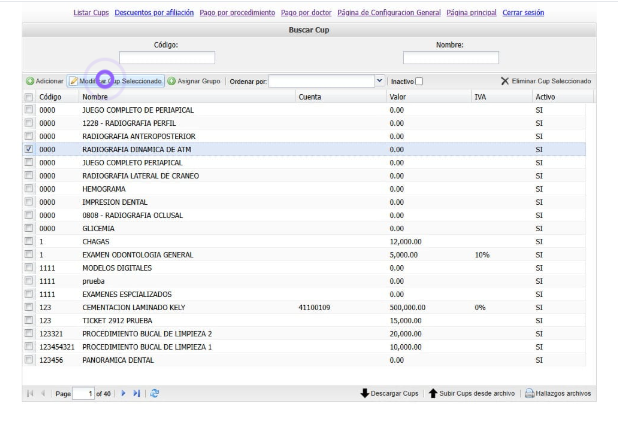Screen dimensions: 618x428
Task: Click Modificar Cup Seleccionado pencil icon
Action: 73,80
